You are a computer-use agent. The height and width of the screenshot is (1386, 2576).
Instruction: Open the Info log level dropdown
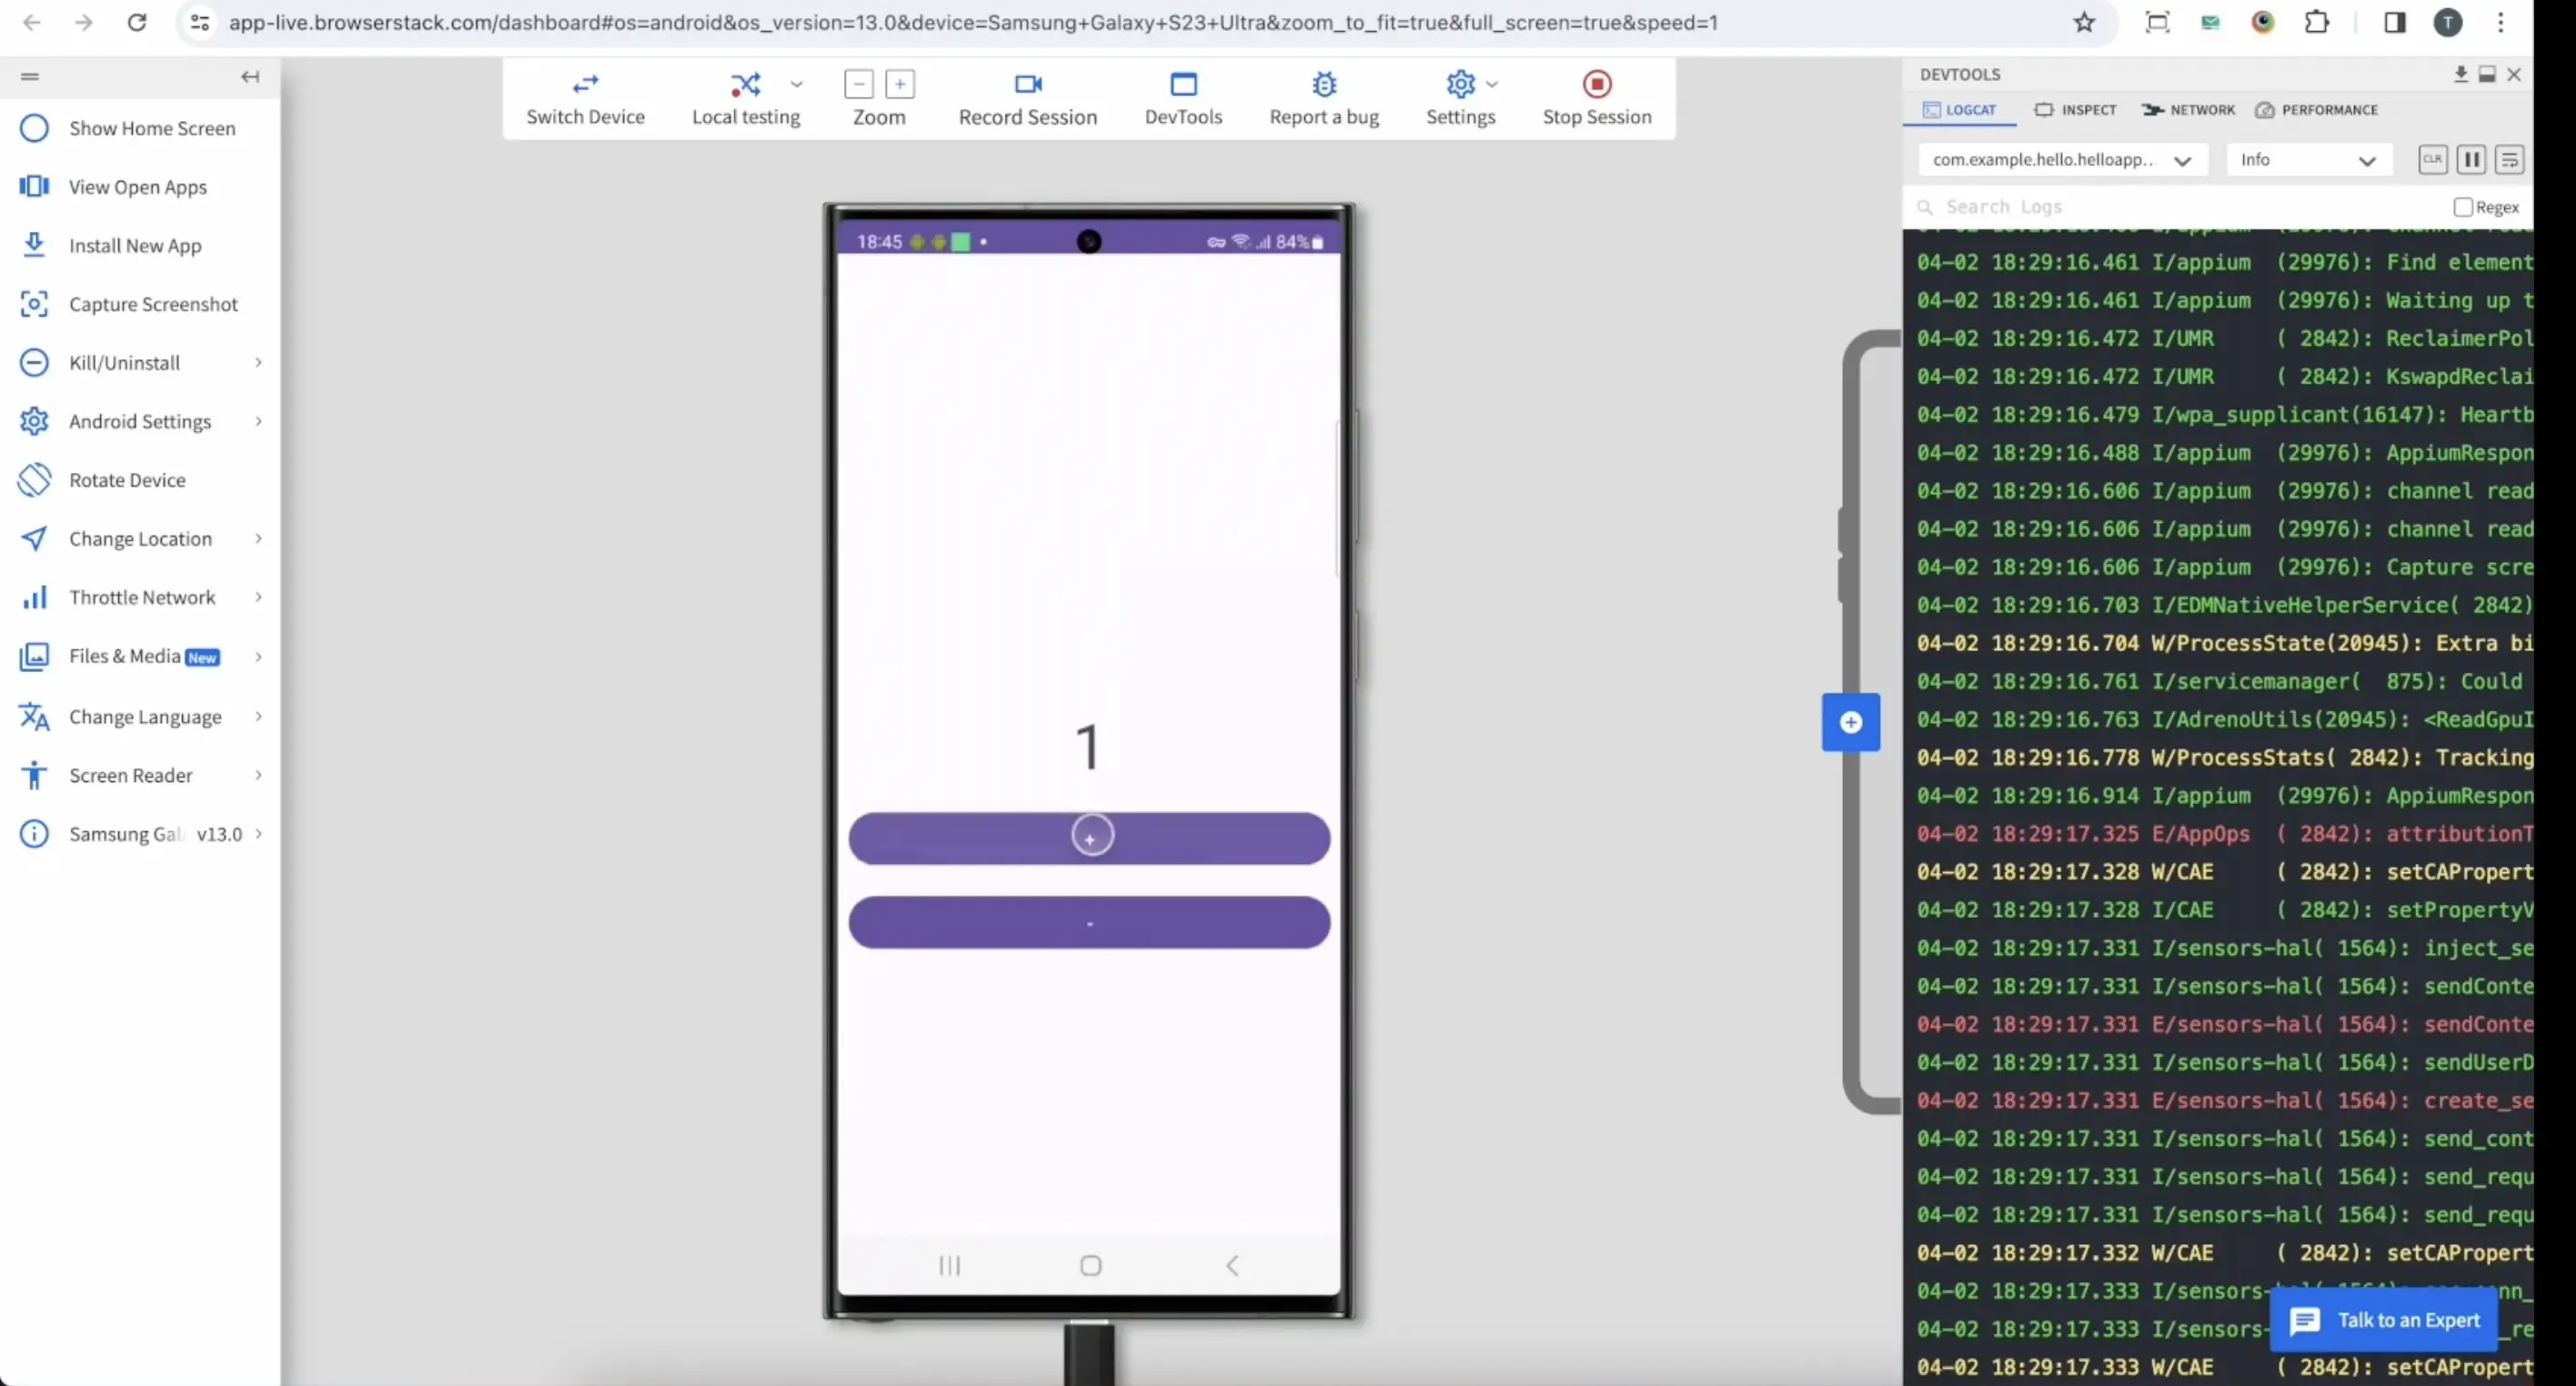[2307, 160]
